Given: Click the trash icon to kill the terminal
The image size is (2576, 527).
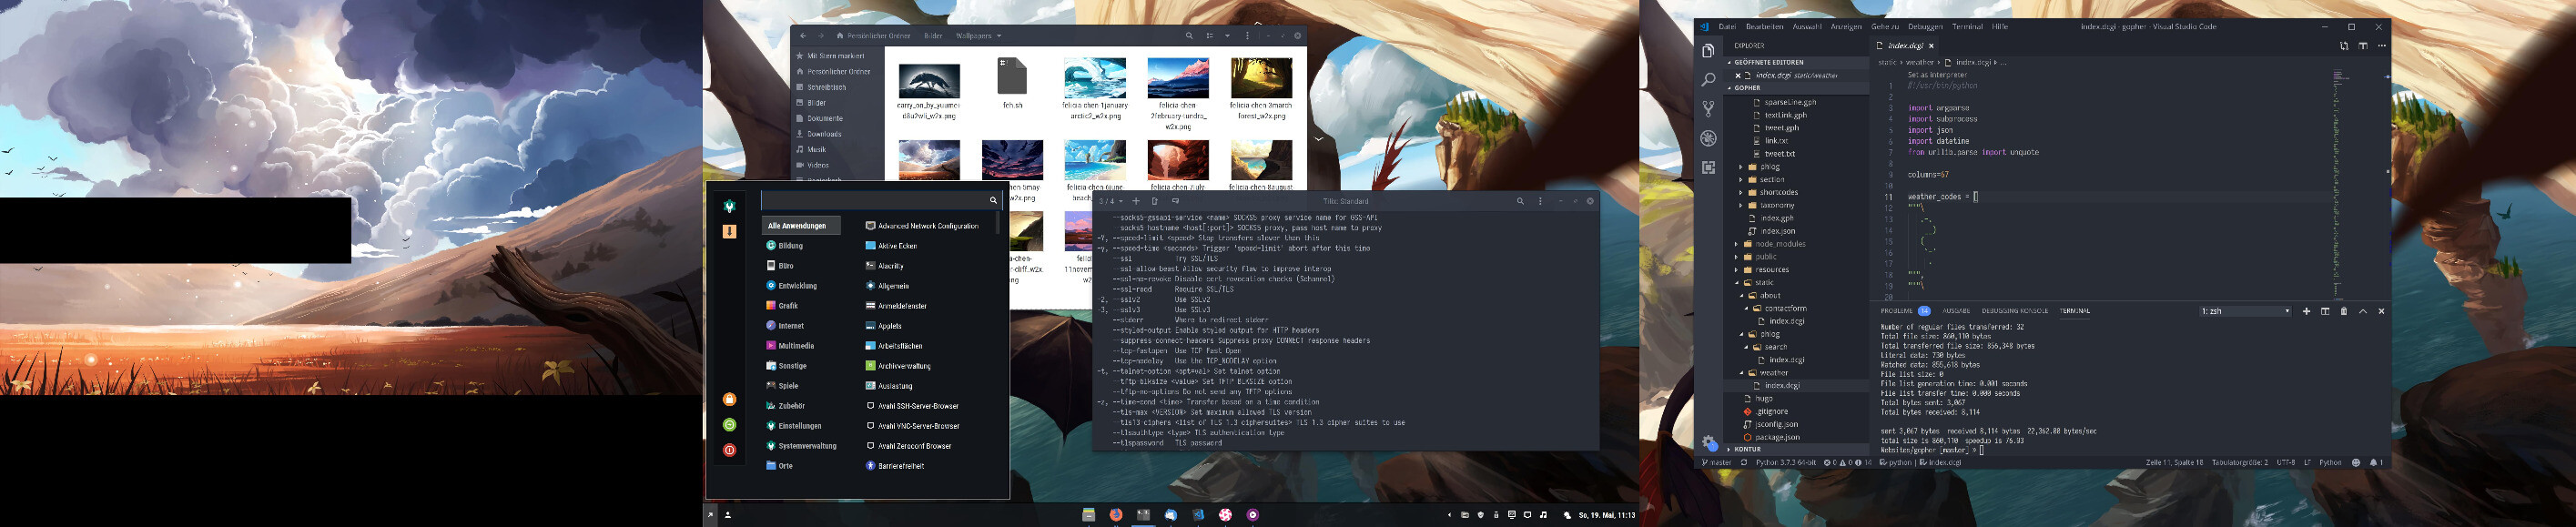Looking at the screenshot, I should (2343, 311).
